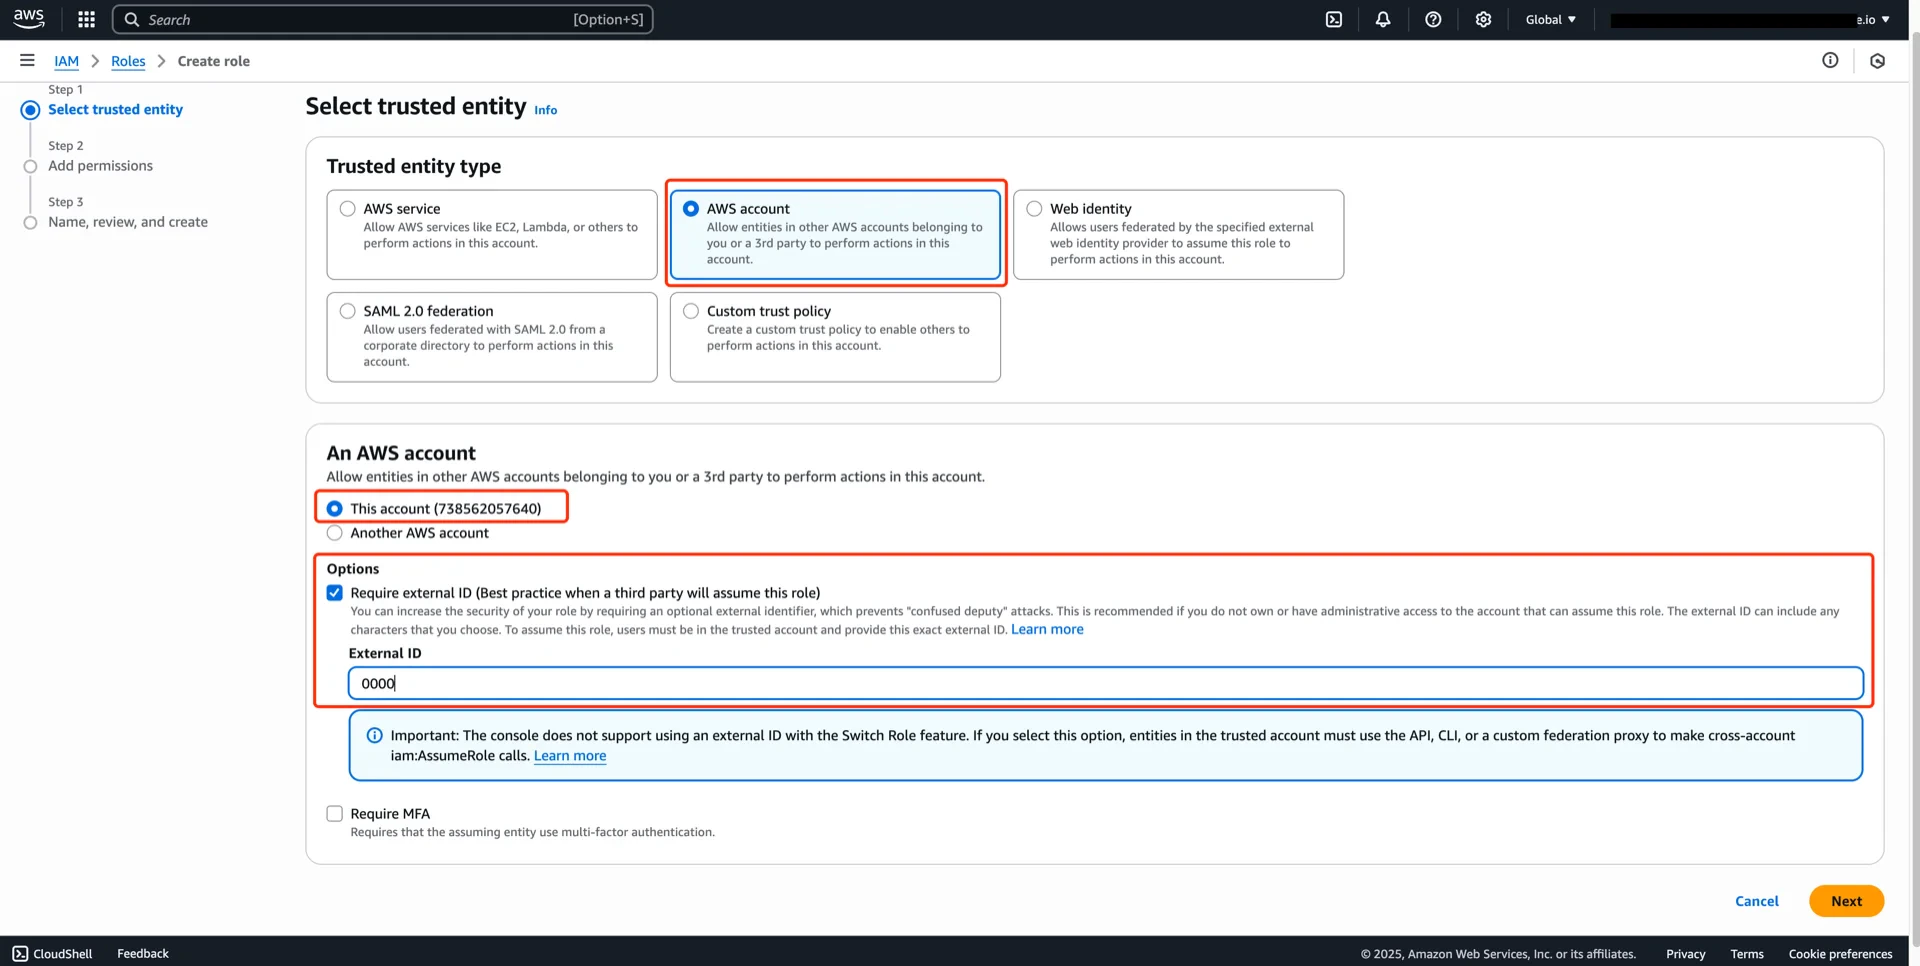Choose Another AWS account option
This screenshot has width=1920, height=966.
[335, 533]
